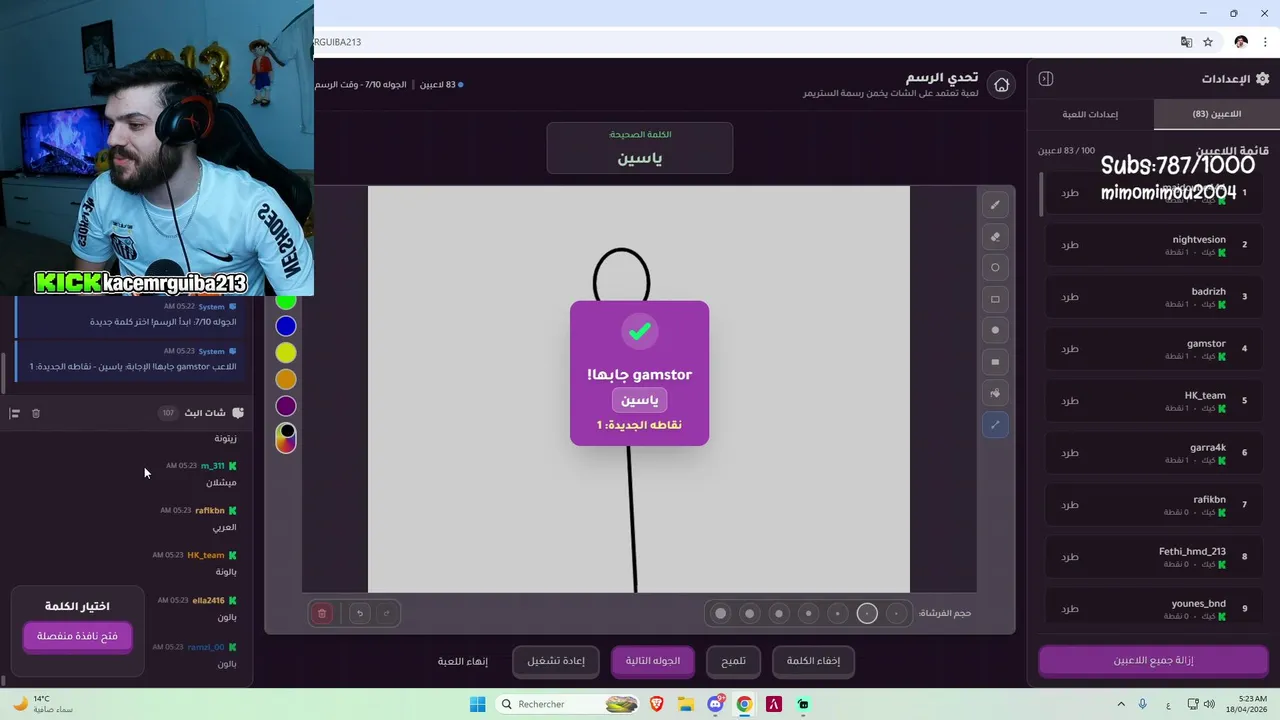Click the browser address bar

tap(740, 42)
